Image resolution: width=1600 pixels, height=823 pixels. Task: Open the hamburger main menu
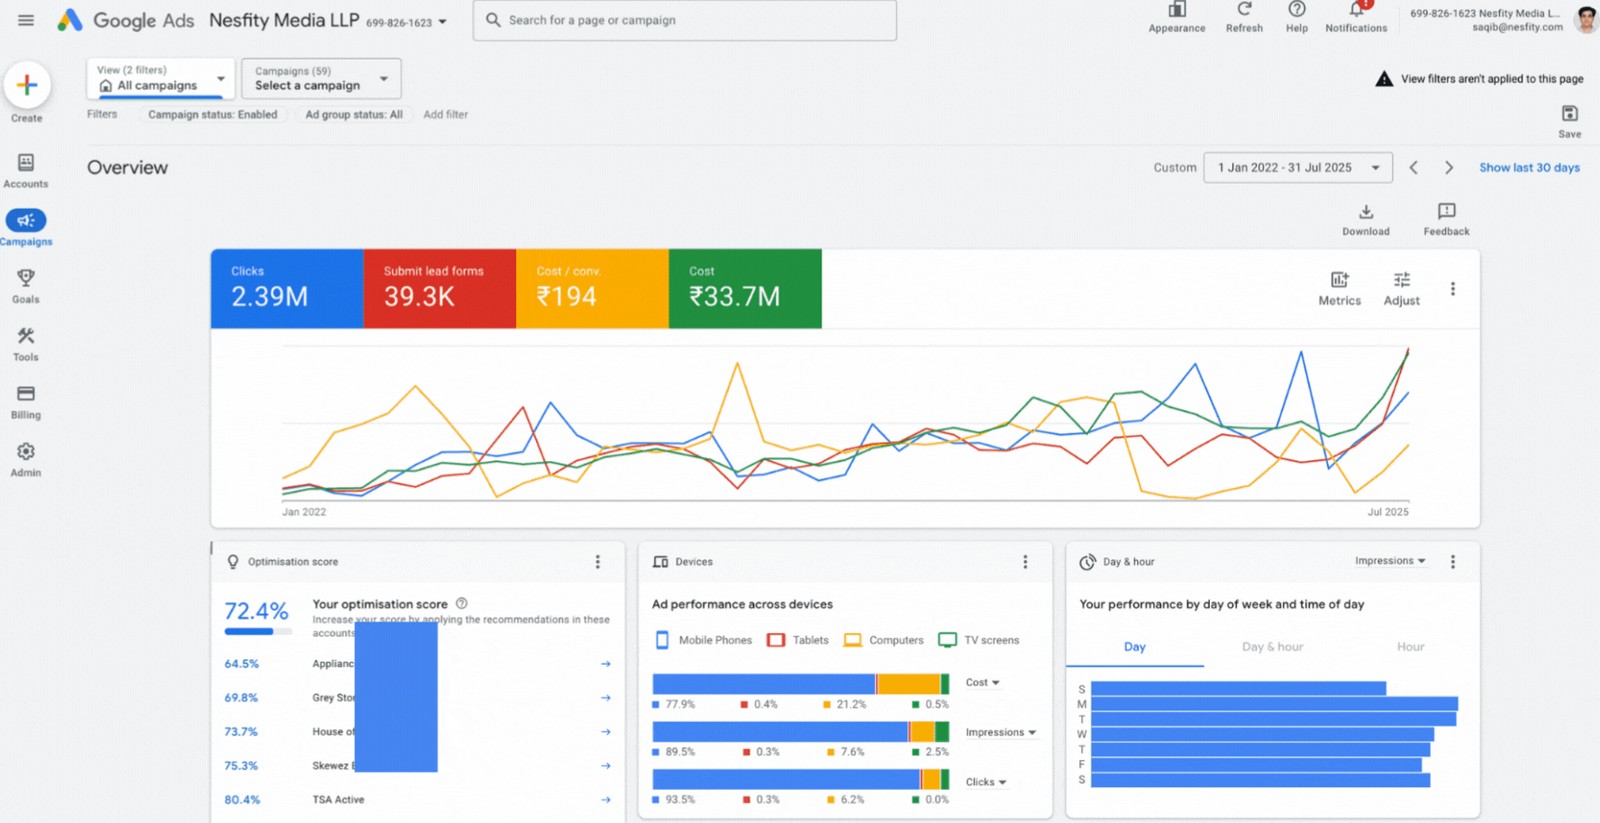(x=26, y=20)
